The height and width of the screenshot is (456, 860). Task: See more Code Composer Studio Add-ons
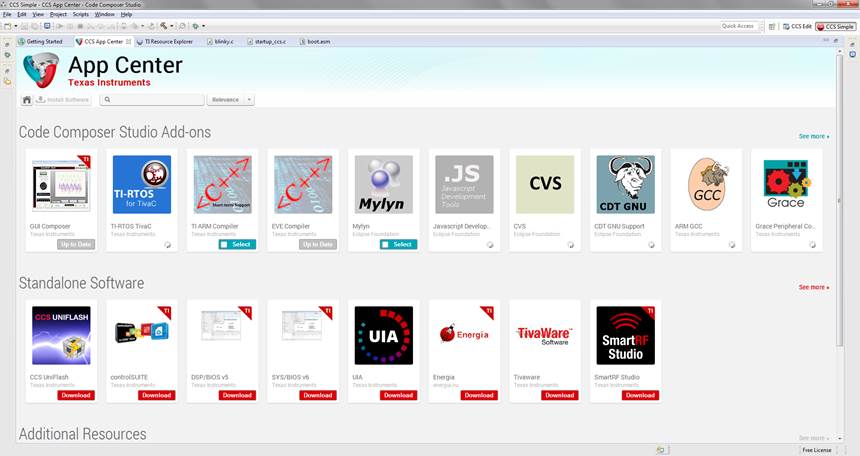click(x=814, y=136)
